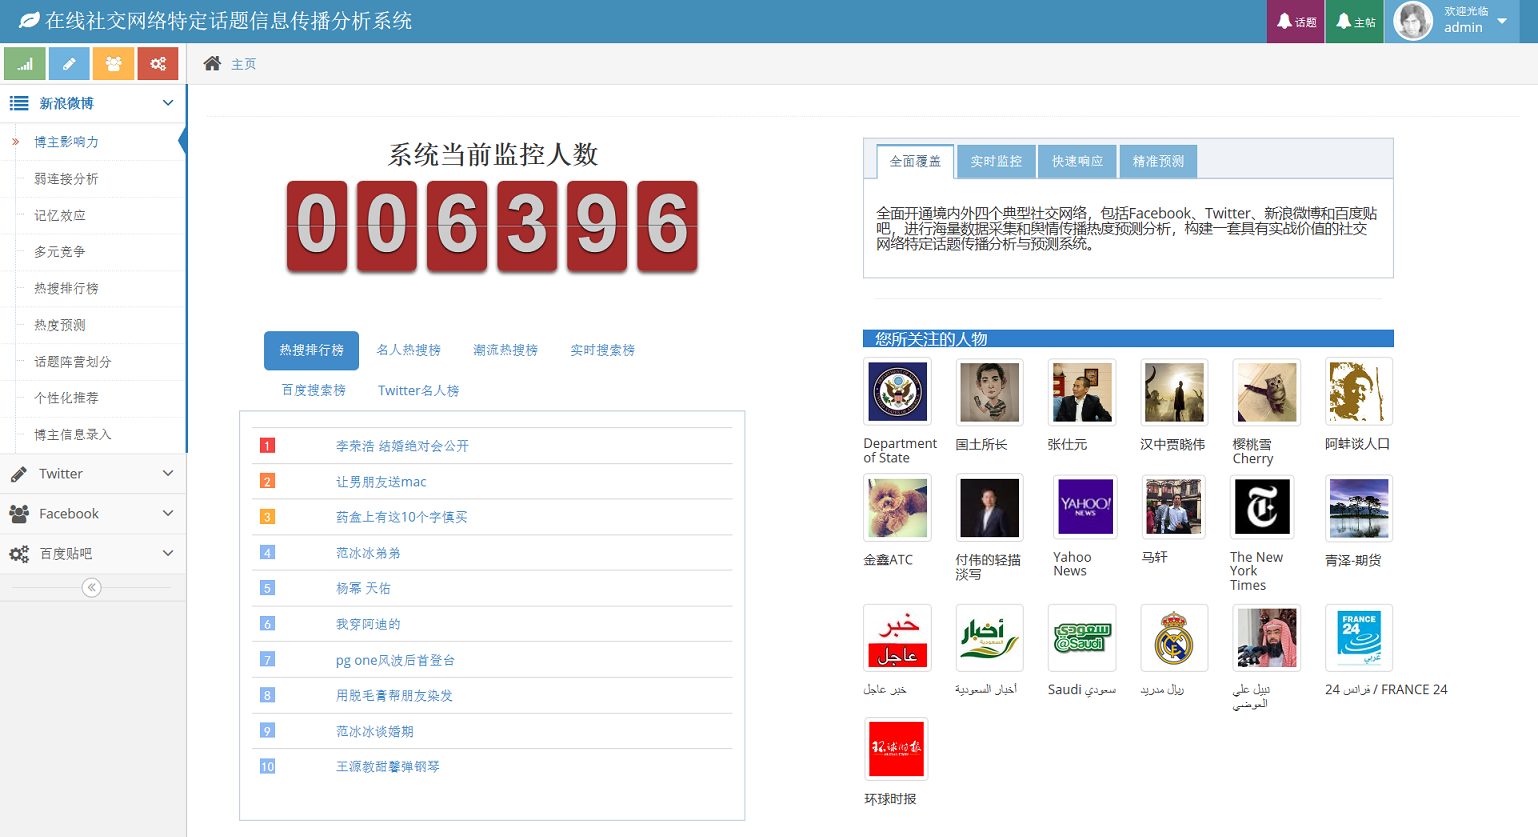
Task: Expand the 百度贴吧 menu section chevron
Action: click(168, 554)
